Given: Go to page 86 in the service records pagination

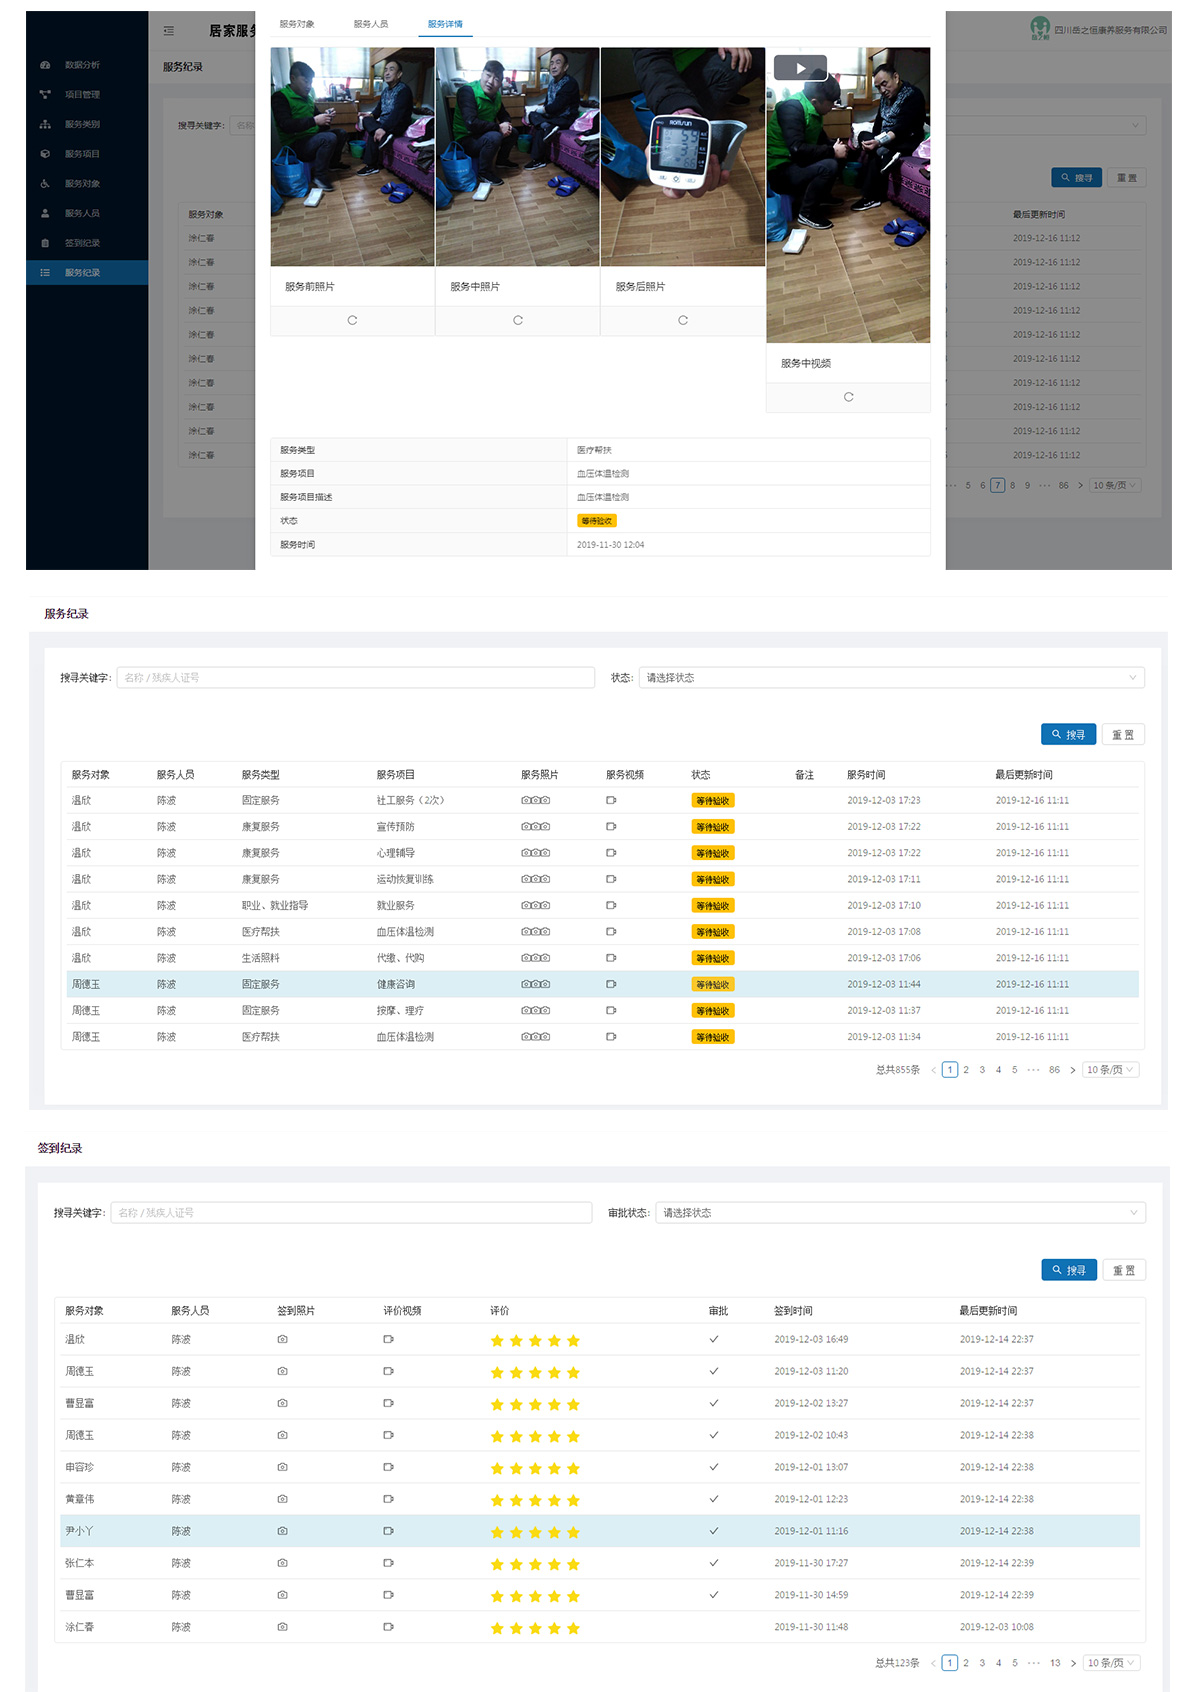Looking at the screenshot, I should click(x=1054, y=1070).
